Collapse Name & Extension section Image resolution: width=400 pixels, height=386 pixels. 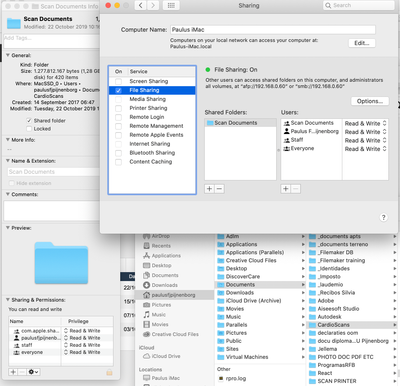tap(8, 161)
